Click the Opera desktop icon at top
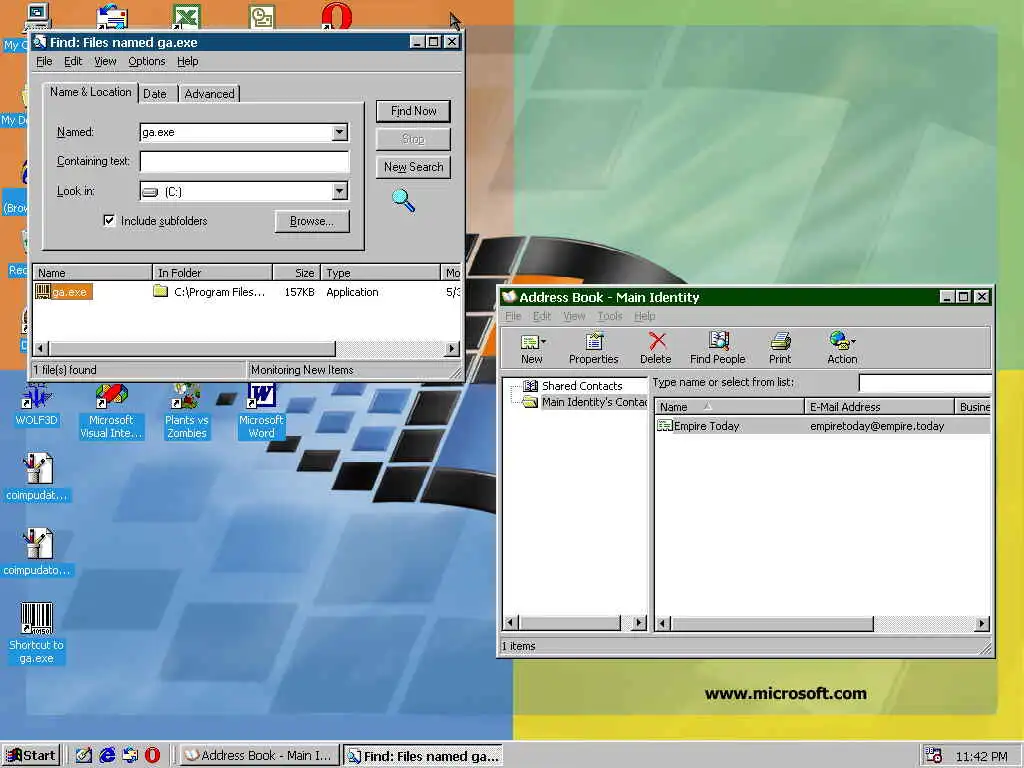The width and height of the screenshot is (1024, 768). (336, 16)
